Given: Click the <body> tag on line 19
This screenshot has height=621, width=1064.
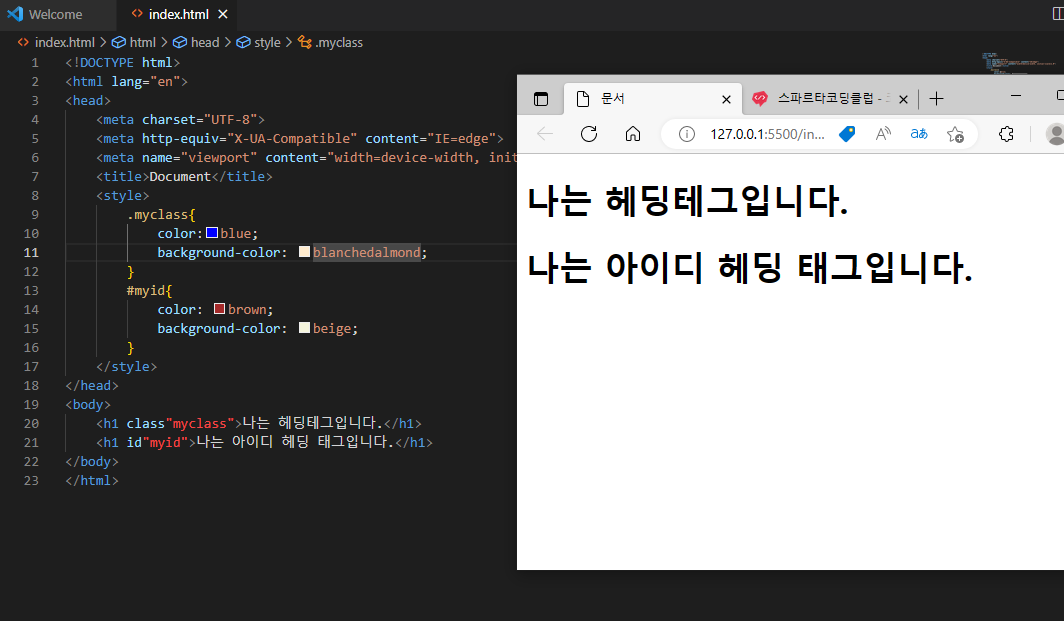Looking at the screenshot, I should point(88,404).
